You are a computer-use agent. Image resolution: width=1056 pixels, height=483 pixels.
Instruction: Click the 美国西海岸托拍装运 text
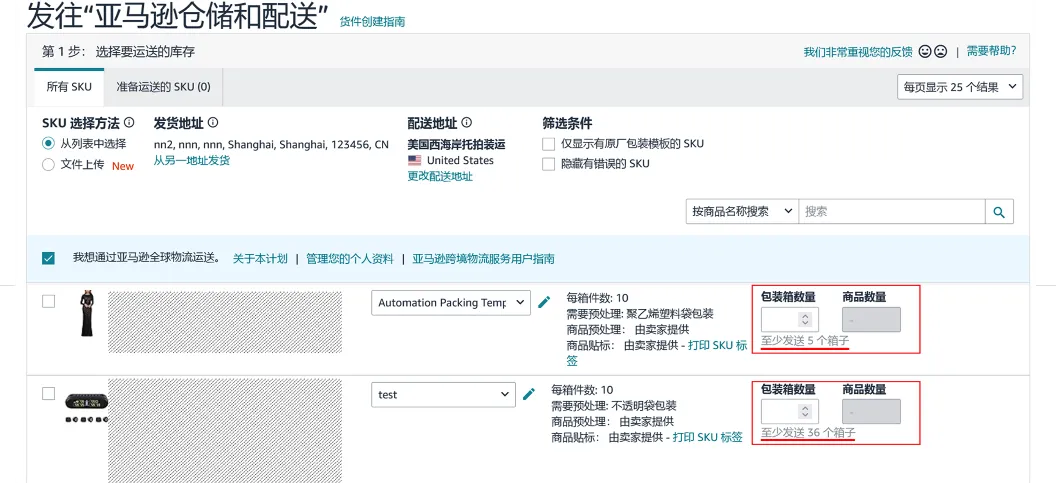tap(456, 144)
